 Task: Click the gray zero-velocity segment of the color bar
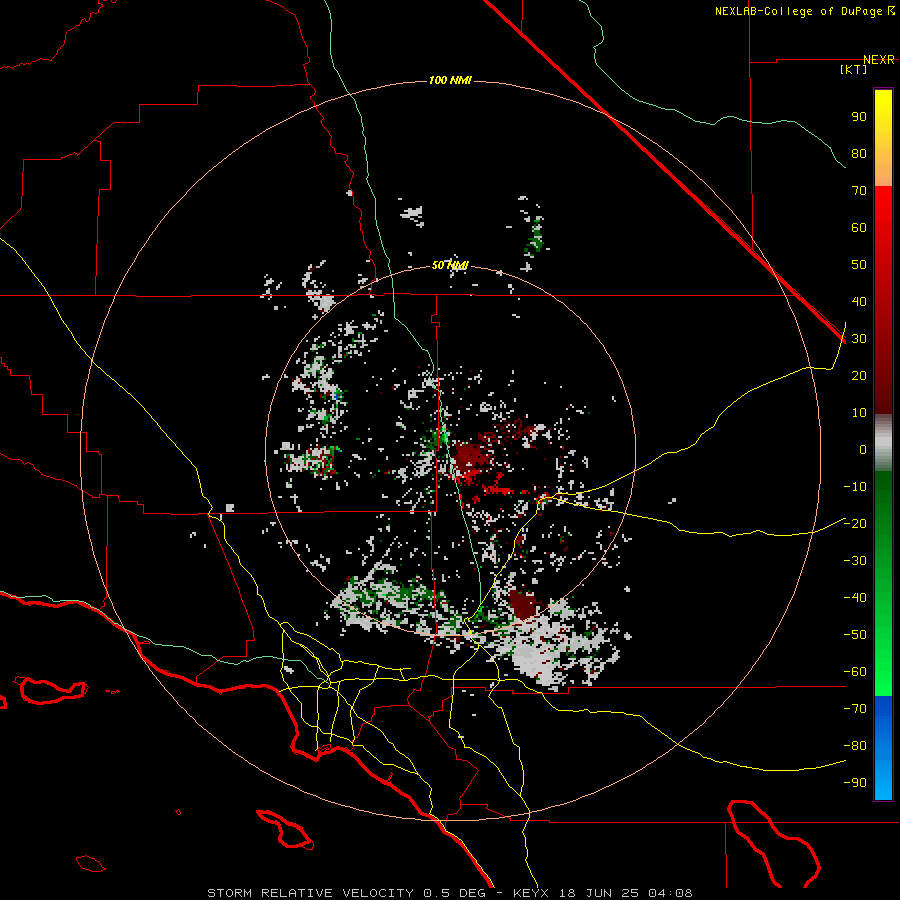(x=883, y=443)
